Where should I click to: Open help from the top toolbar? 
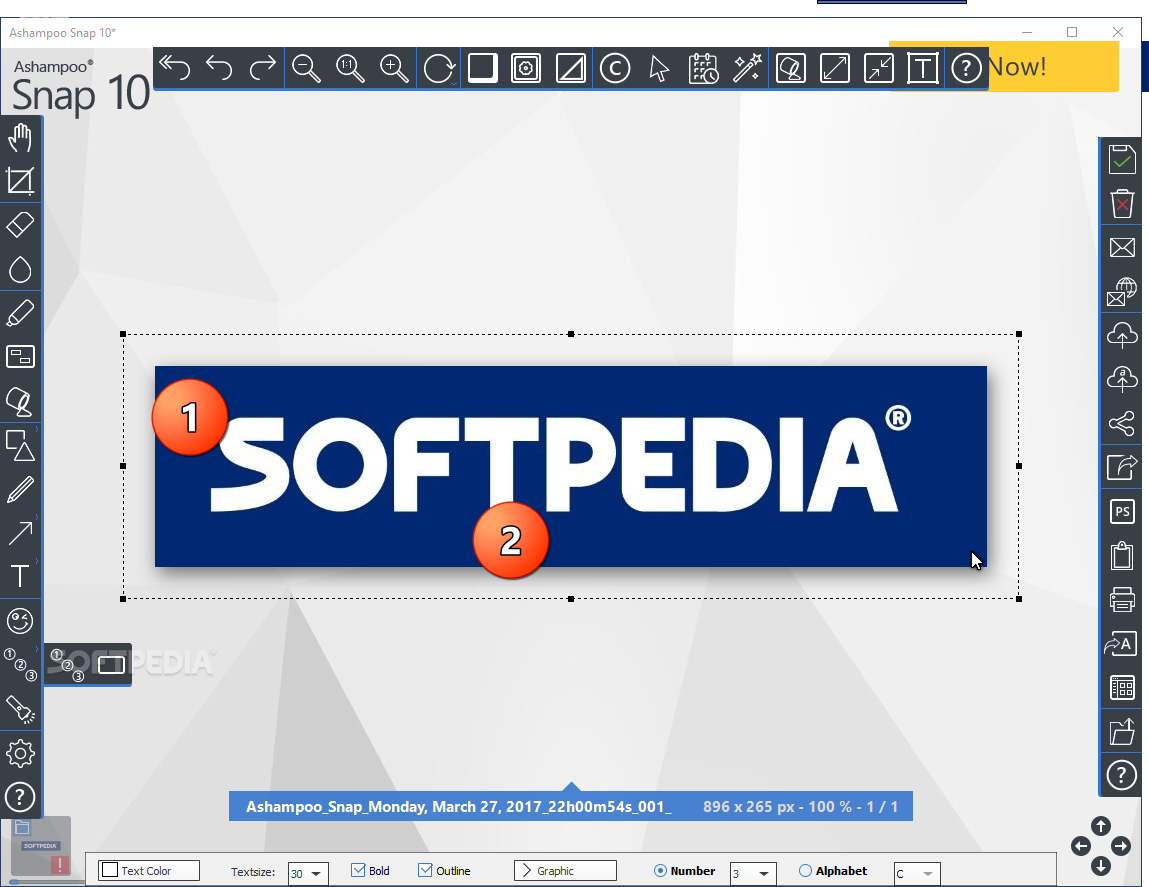pos(967,68)
